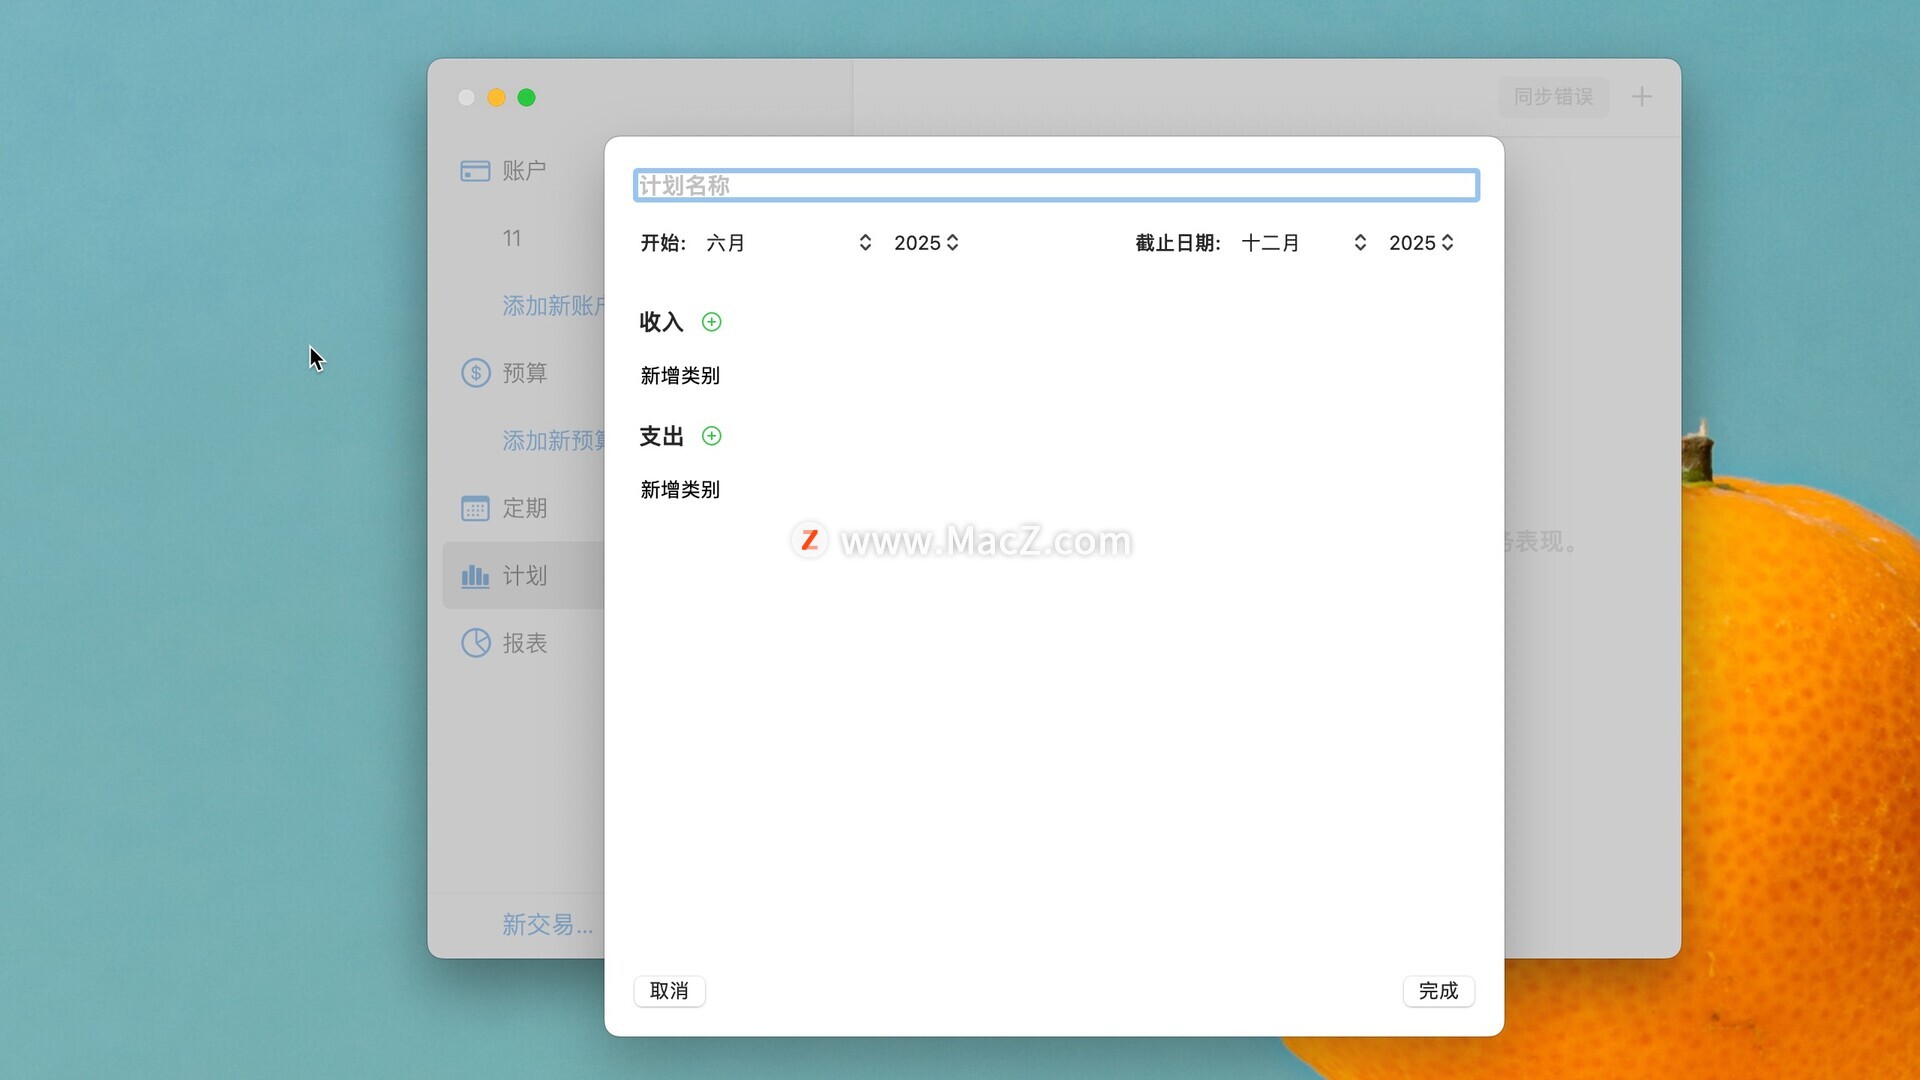This screenshot has height=1080, width=1920.
Task: Select the 报表 pie chart icon in sidebar
Action: click(x=476, y=643)
